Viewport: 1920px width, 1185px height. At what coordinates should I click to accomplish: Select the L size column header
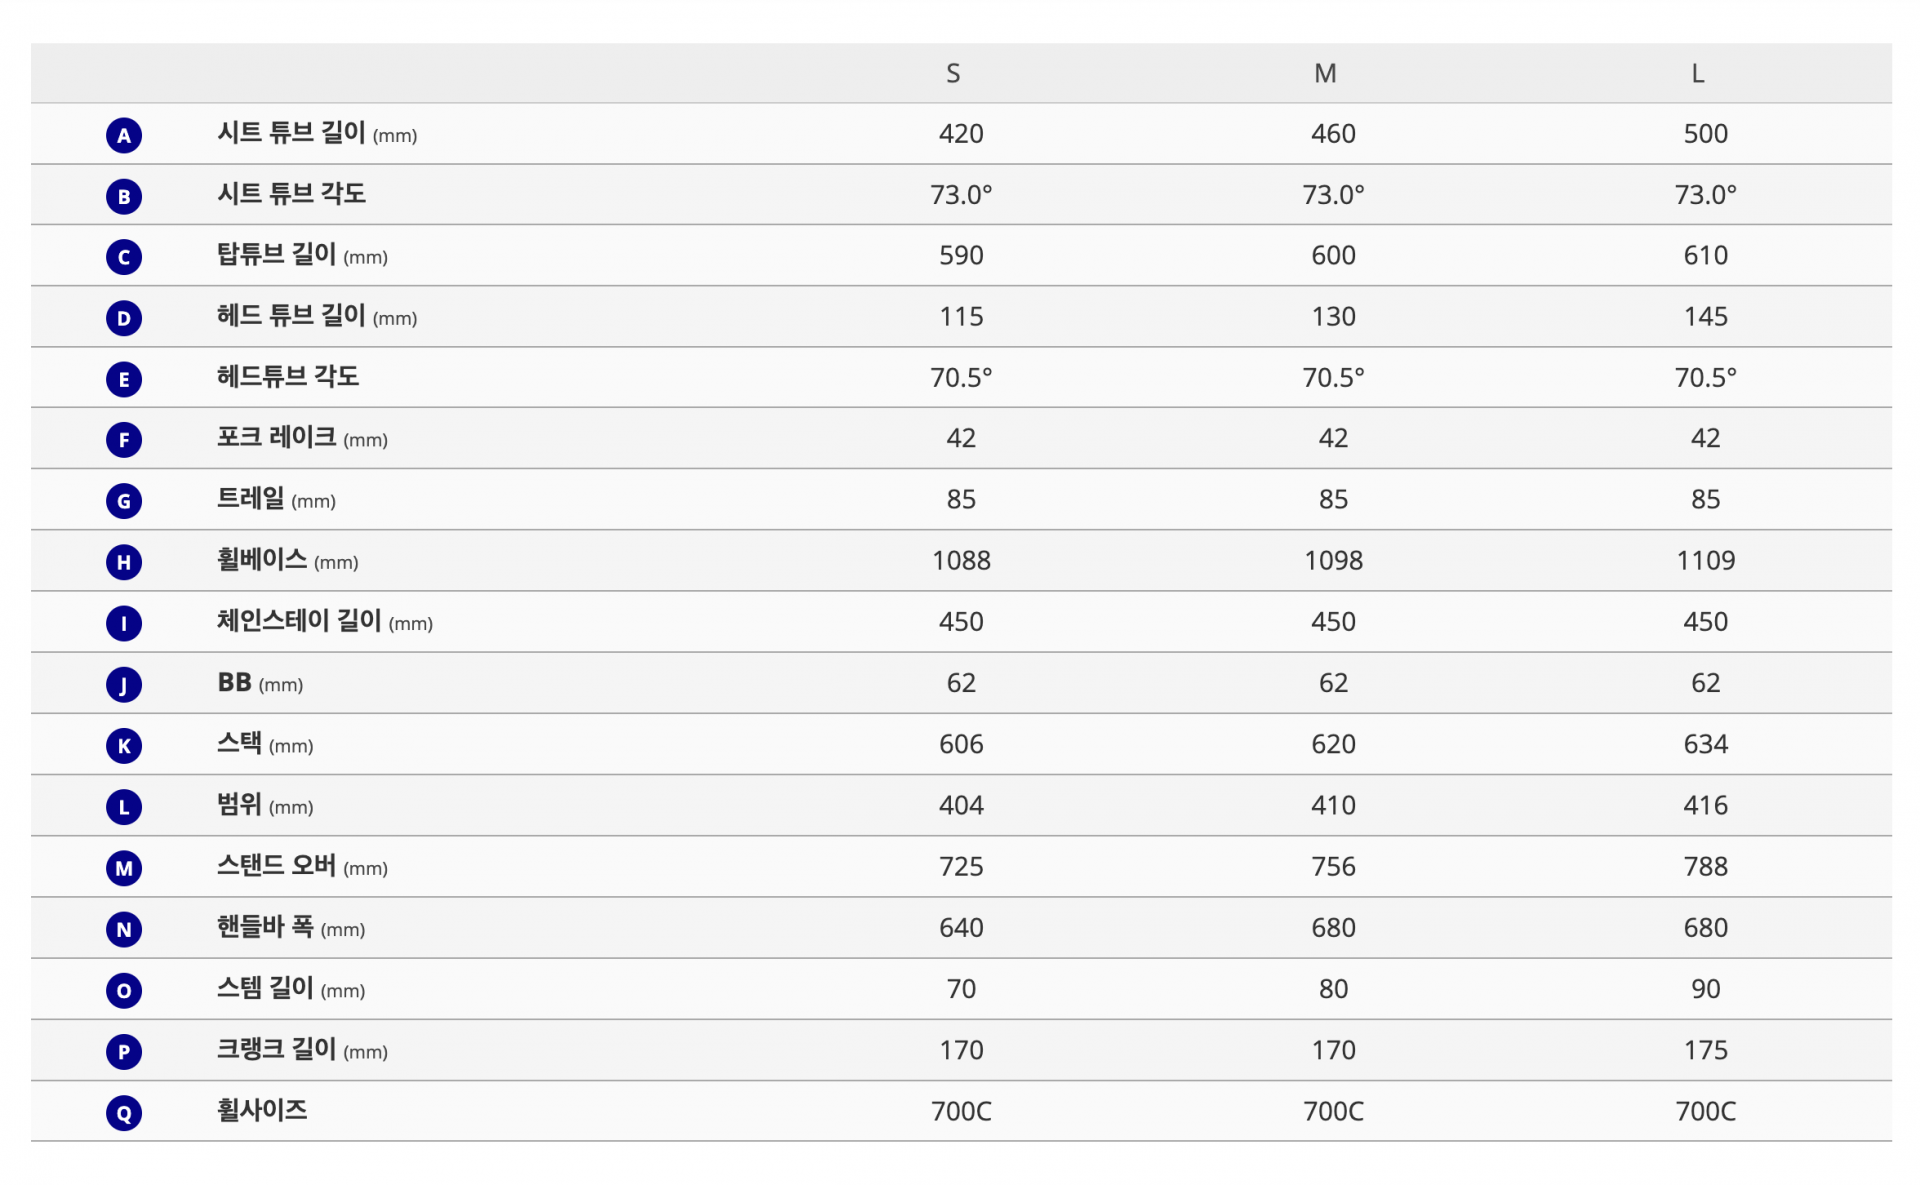pos(1697,74)
